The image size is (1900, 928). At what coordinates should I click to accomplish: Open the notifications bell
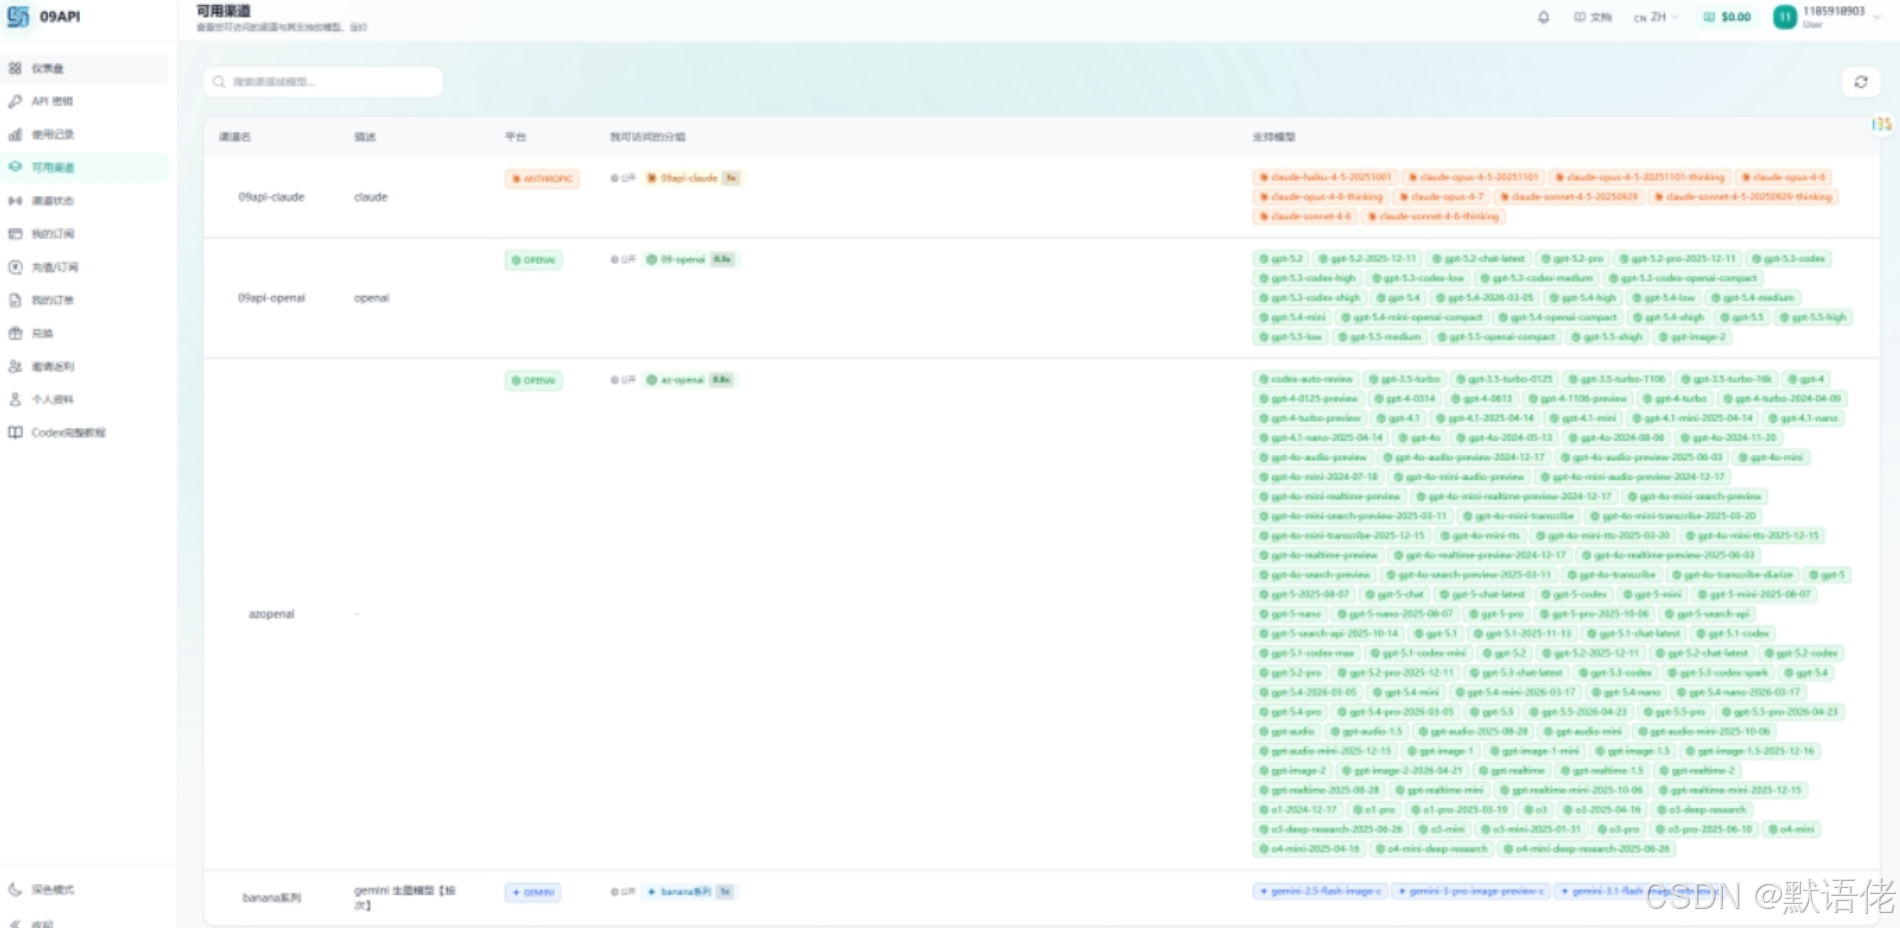coord(1543,17)
